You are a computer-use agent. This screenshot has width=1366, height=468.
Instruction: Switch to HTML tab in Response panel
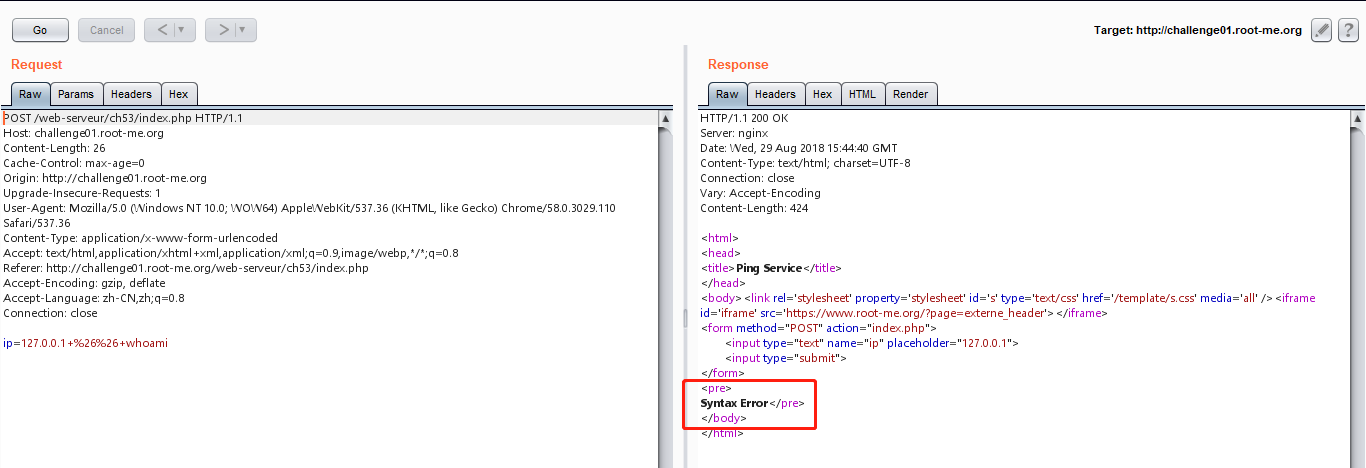[x=862, y=94]
